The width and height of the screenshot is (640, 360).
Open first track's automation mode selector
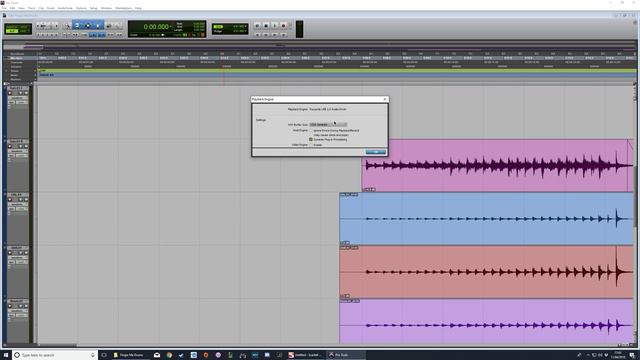(22, 102)
